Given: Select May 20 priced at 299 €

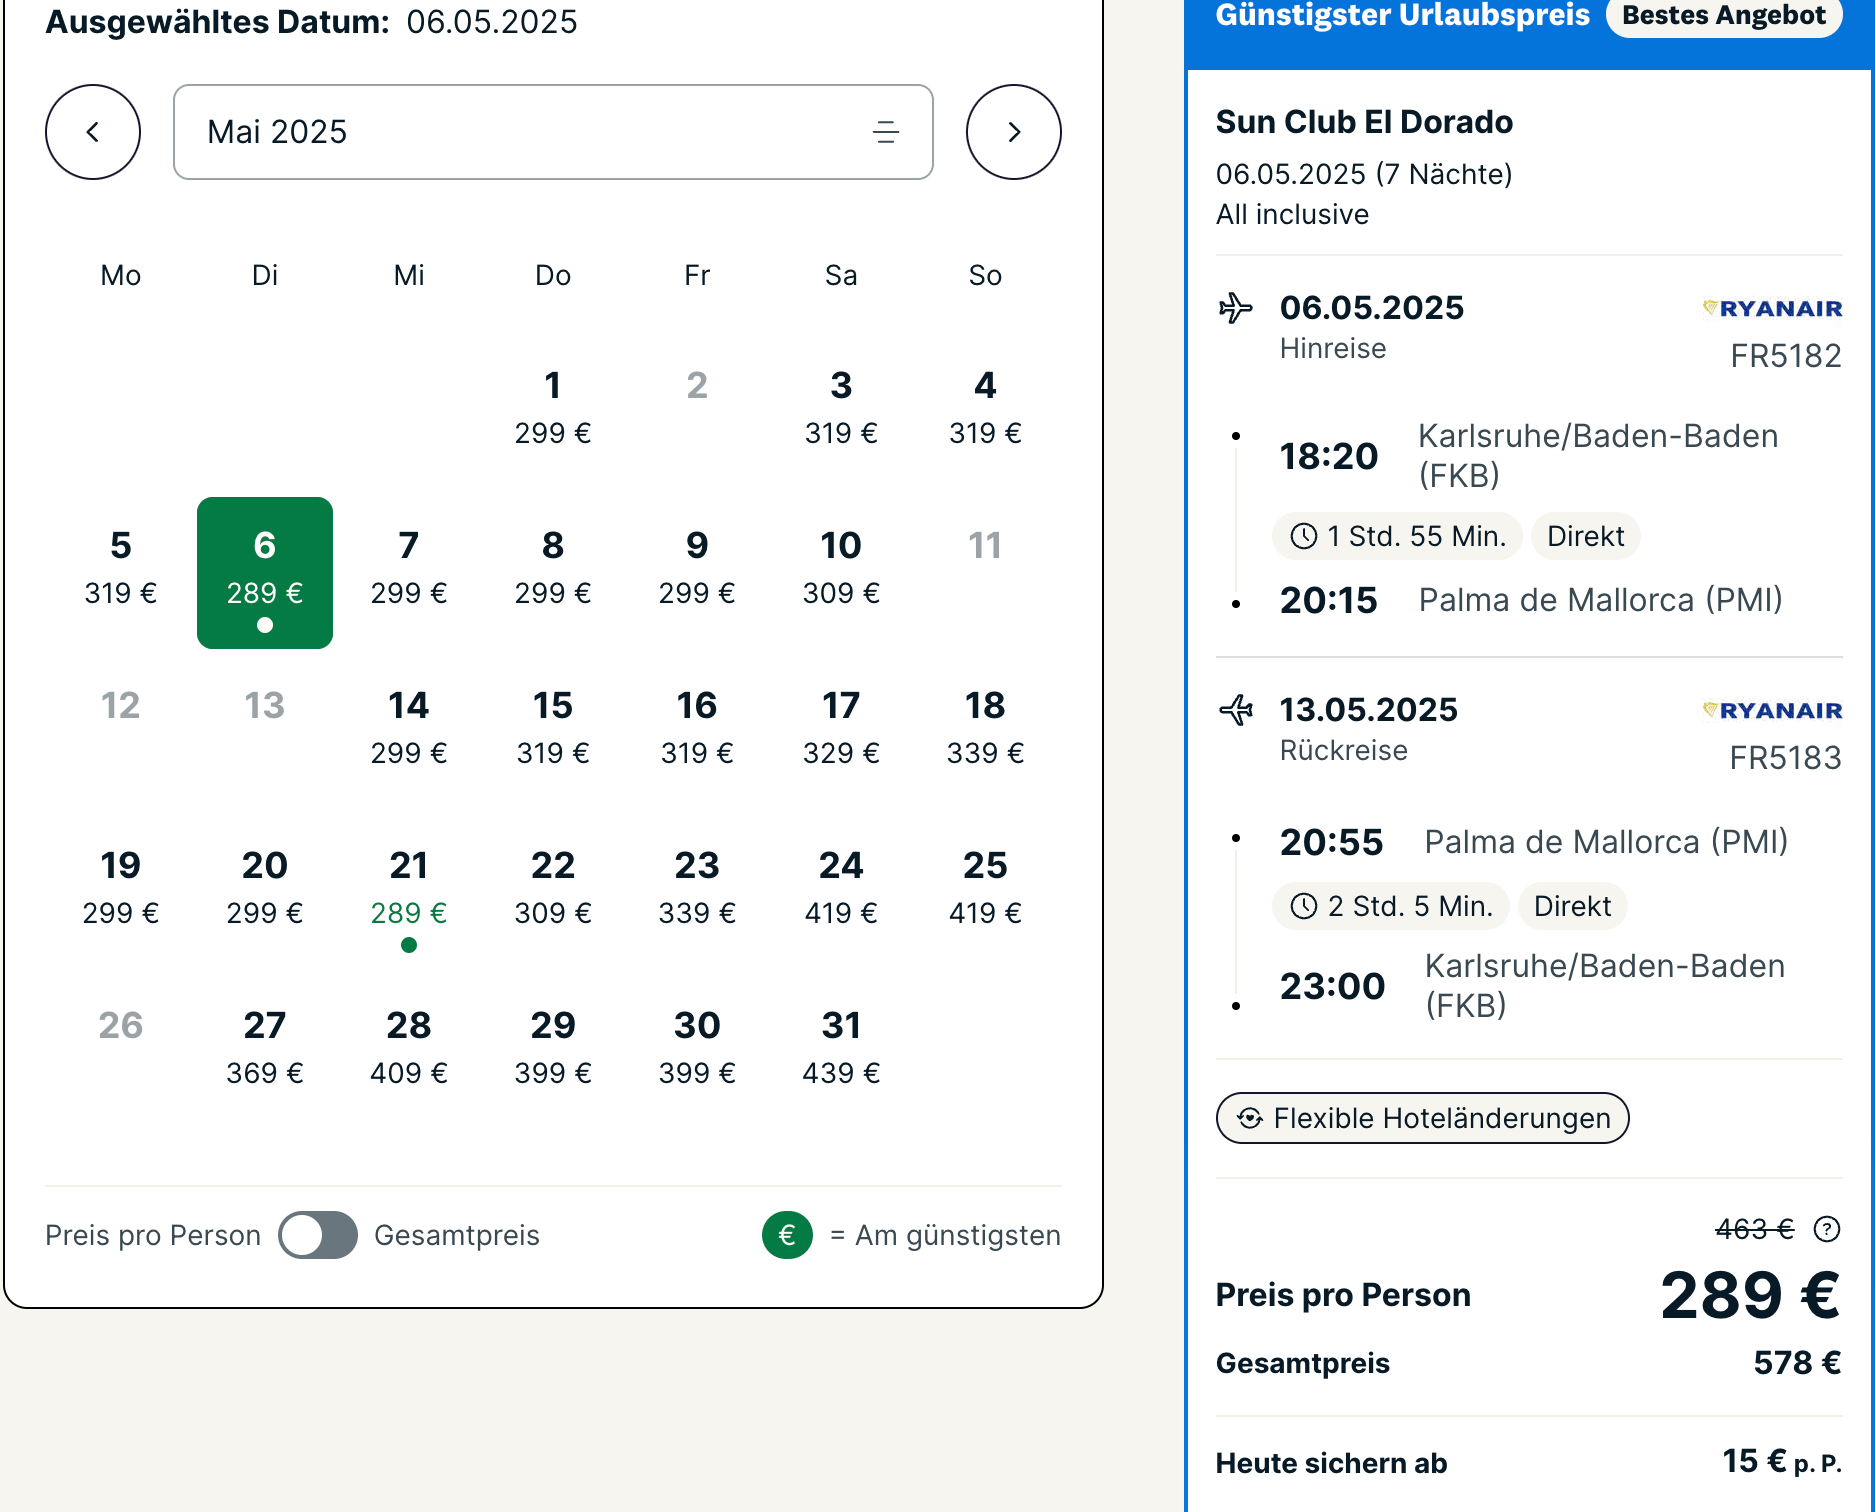Looking at the screenshot, I should coord(265,889).
